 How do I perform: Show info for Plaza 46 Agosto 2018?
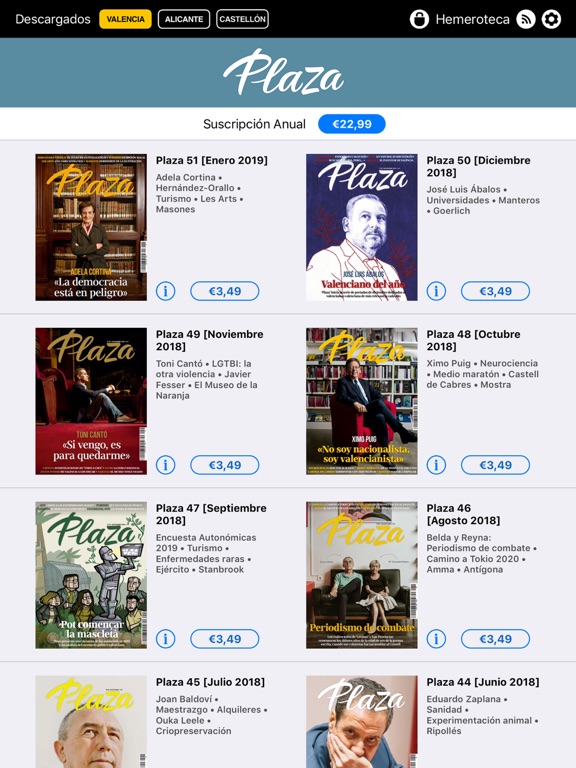pos(436,639)
